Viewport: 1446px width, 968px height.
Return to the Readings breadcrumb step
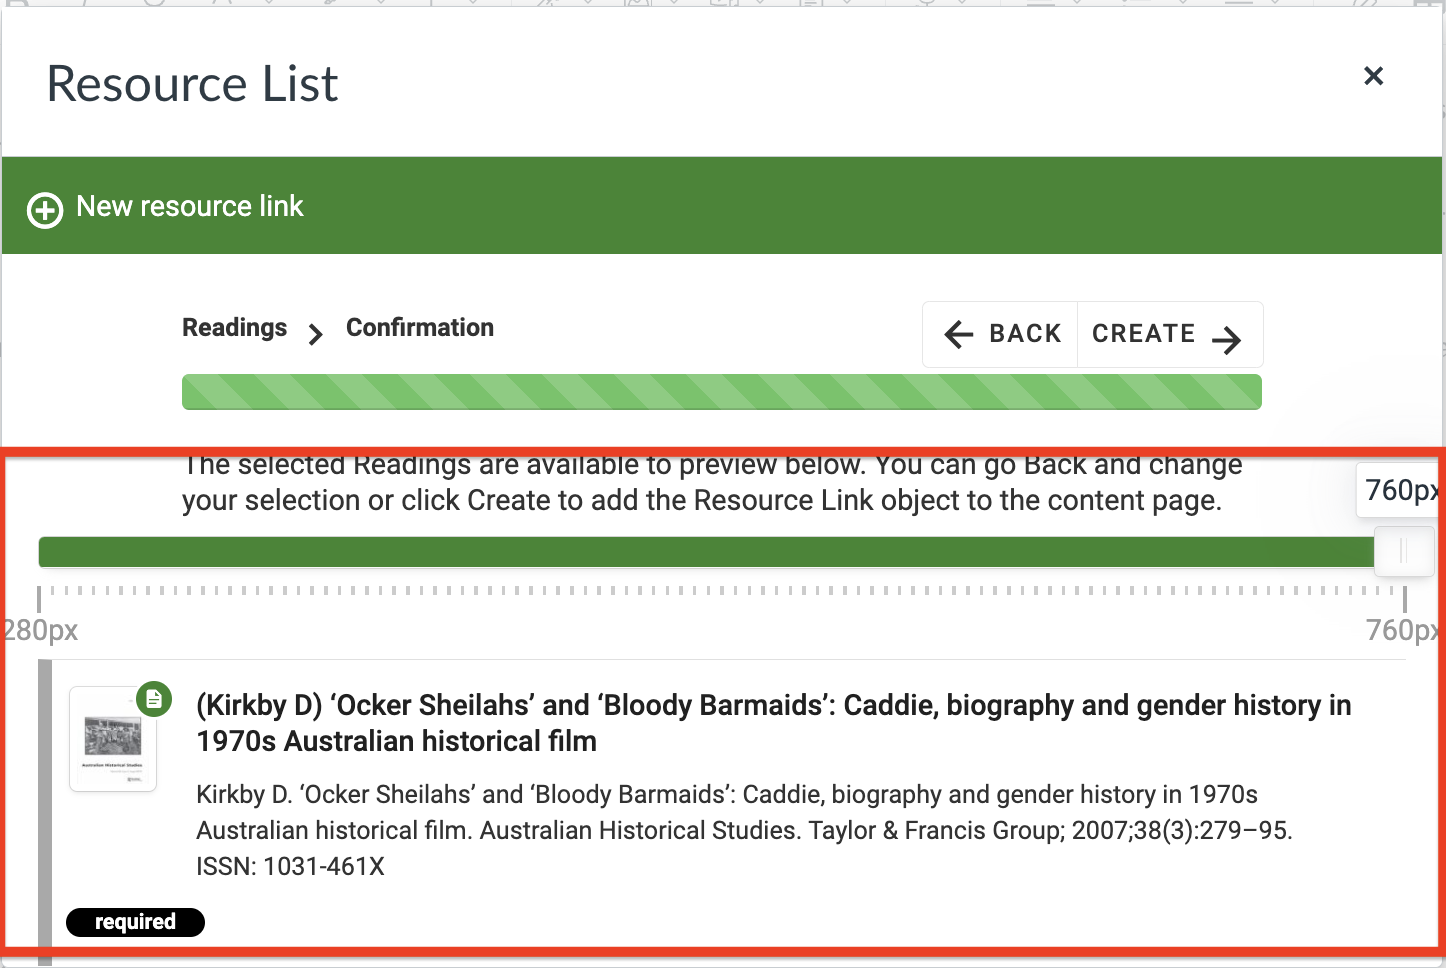click(x=234, y=327)
